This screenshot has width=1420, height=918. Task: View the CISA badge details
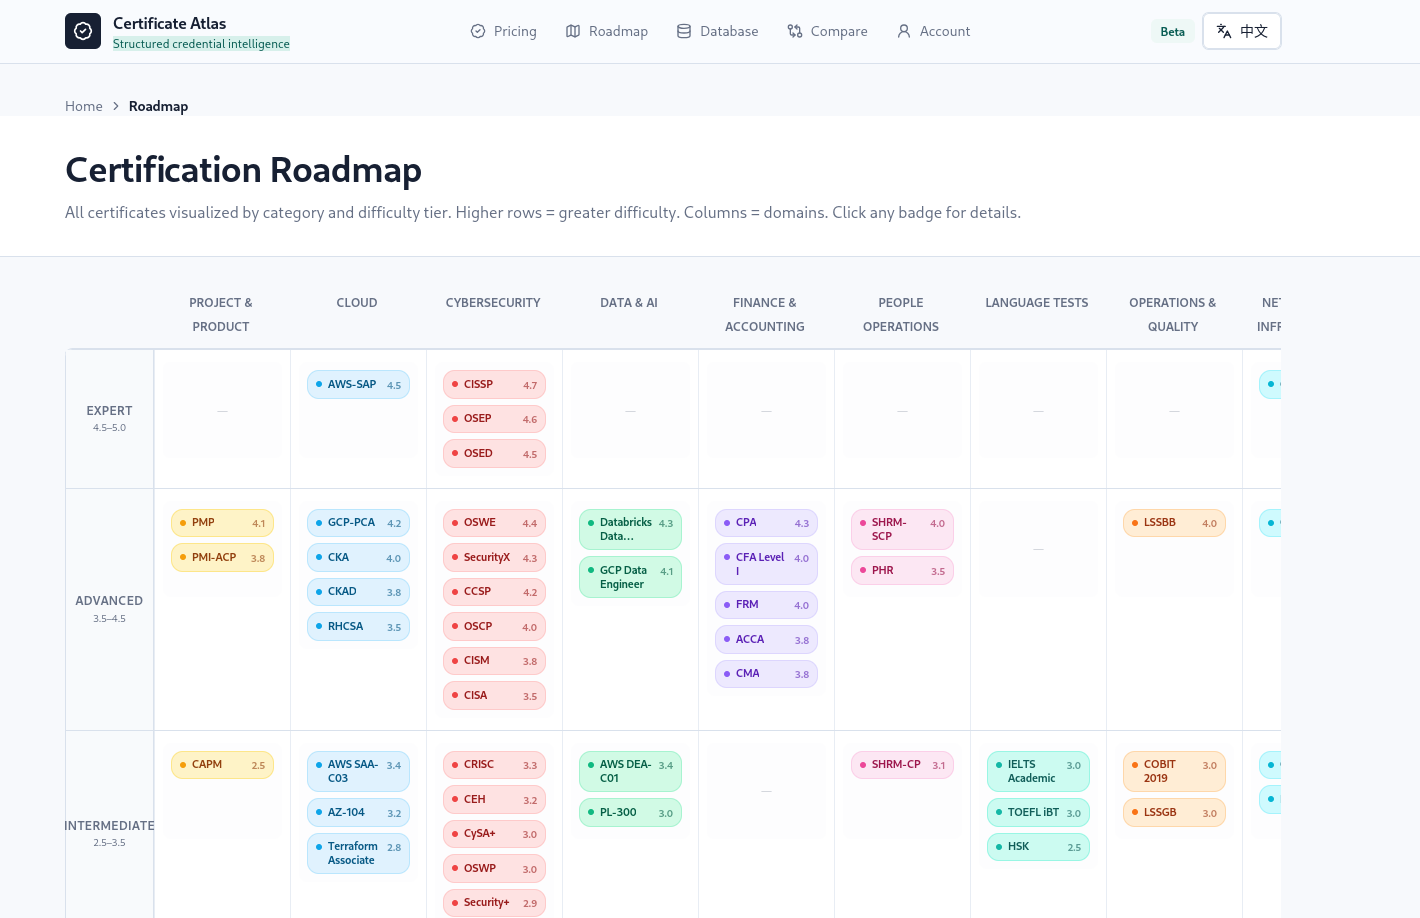click(494, 696)
